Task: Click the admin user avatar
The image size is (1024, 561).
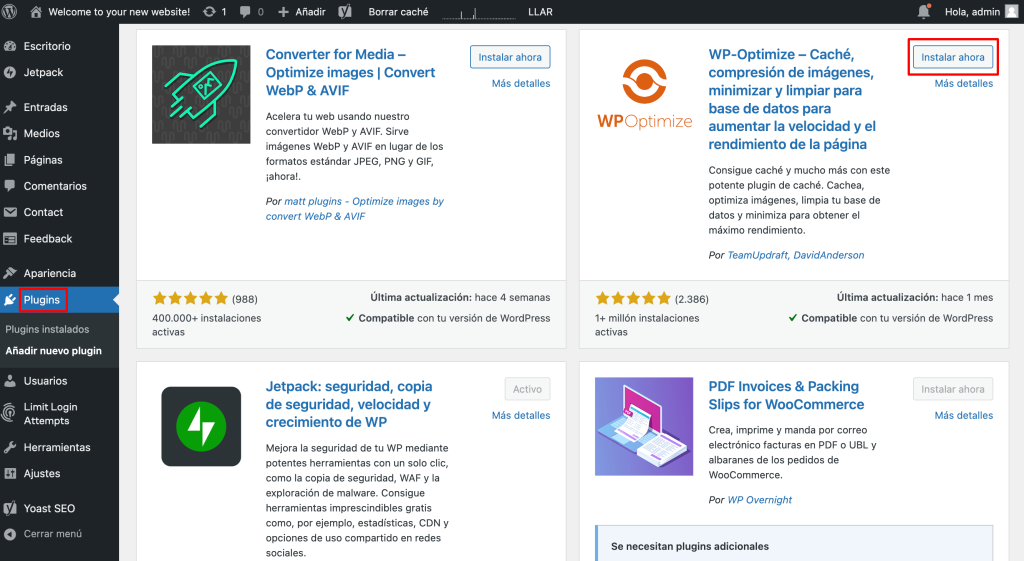Action: point(1011,12)
